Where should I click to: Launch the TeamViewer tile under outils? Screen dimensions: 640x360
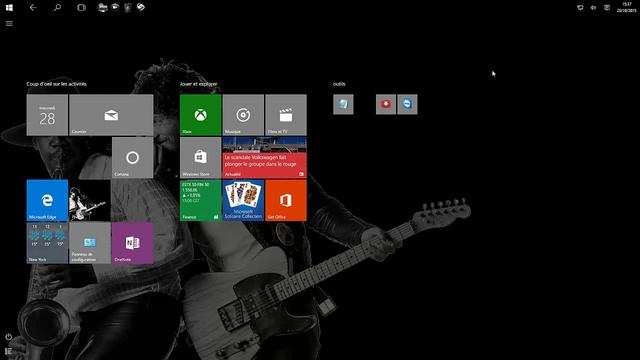407,104
